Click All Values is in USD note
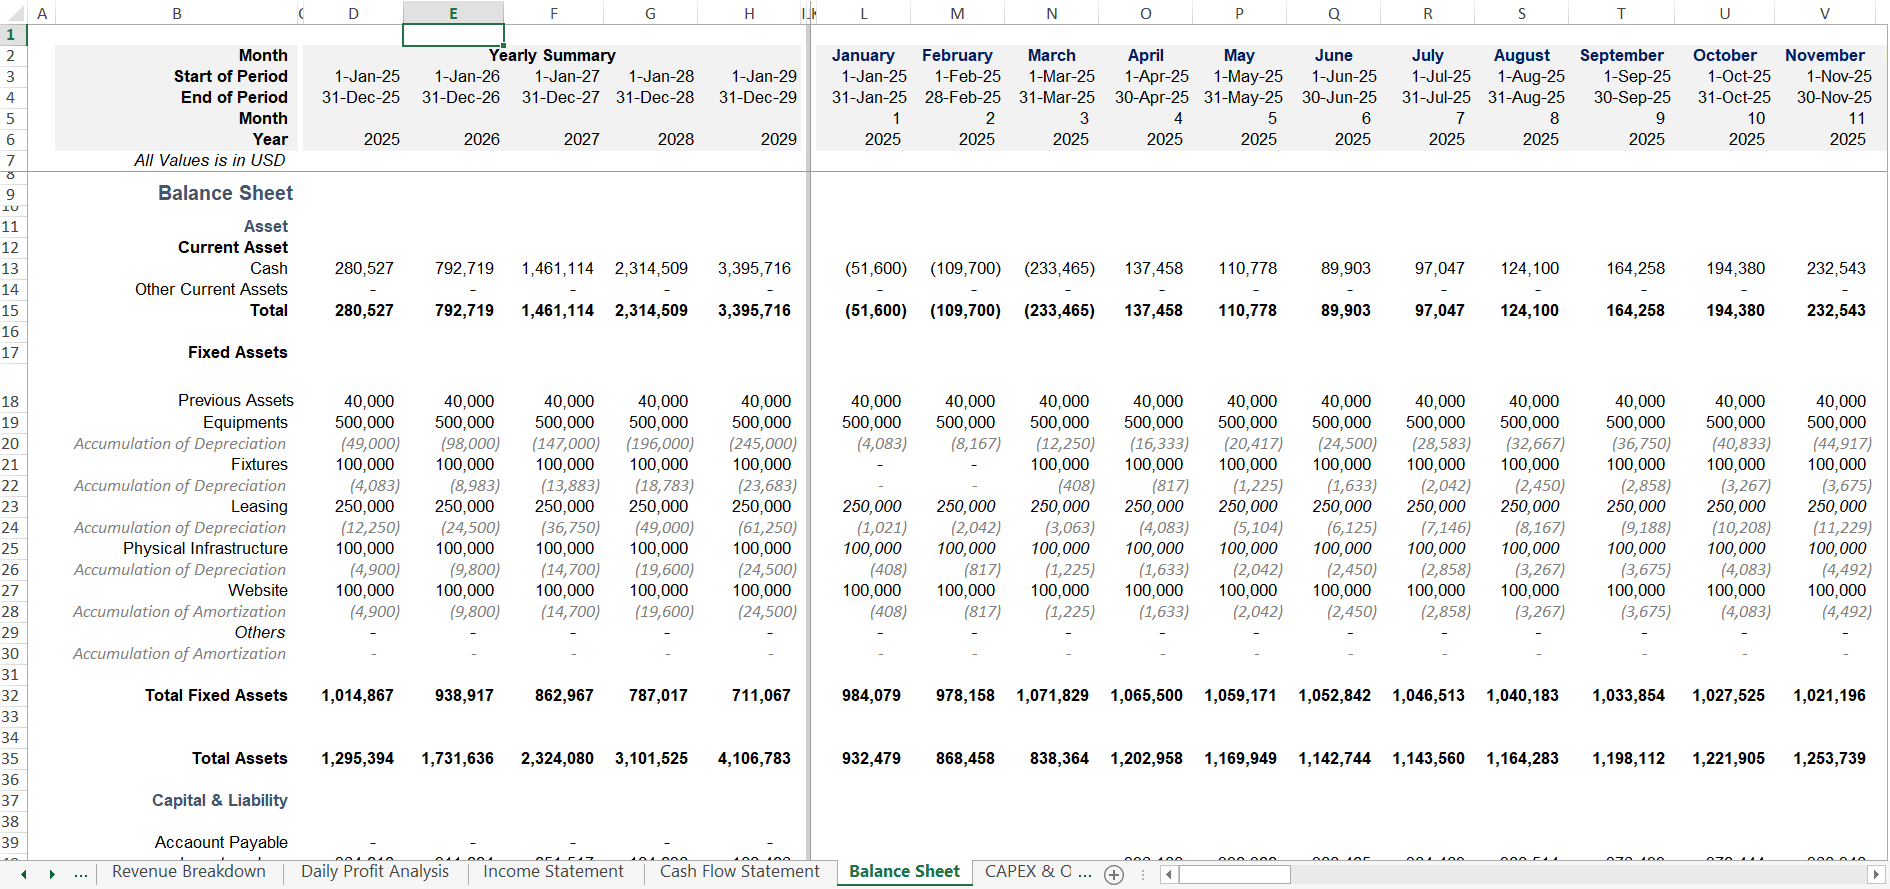Screen dimensions: 1890x889 tap(210, 160)
